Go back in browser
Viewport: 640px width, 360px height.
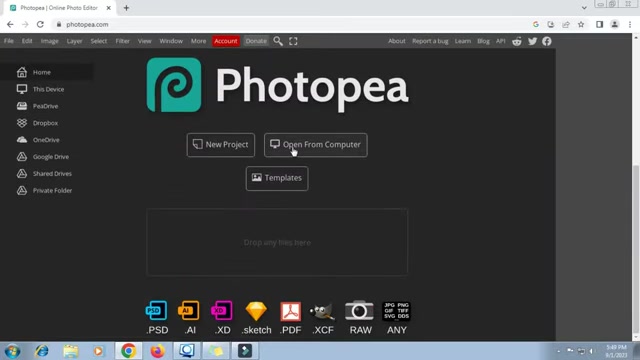[10, 24]
